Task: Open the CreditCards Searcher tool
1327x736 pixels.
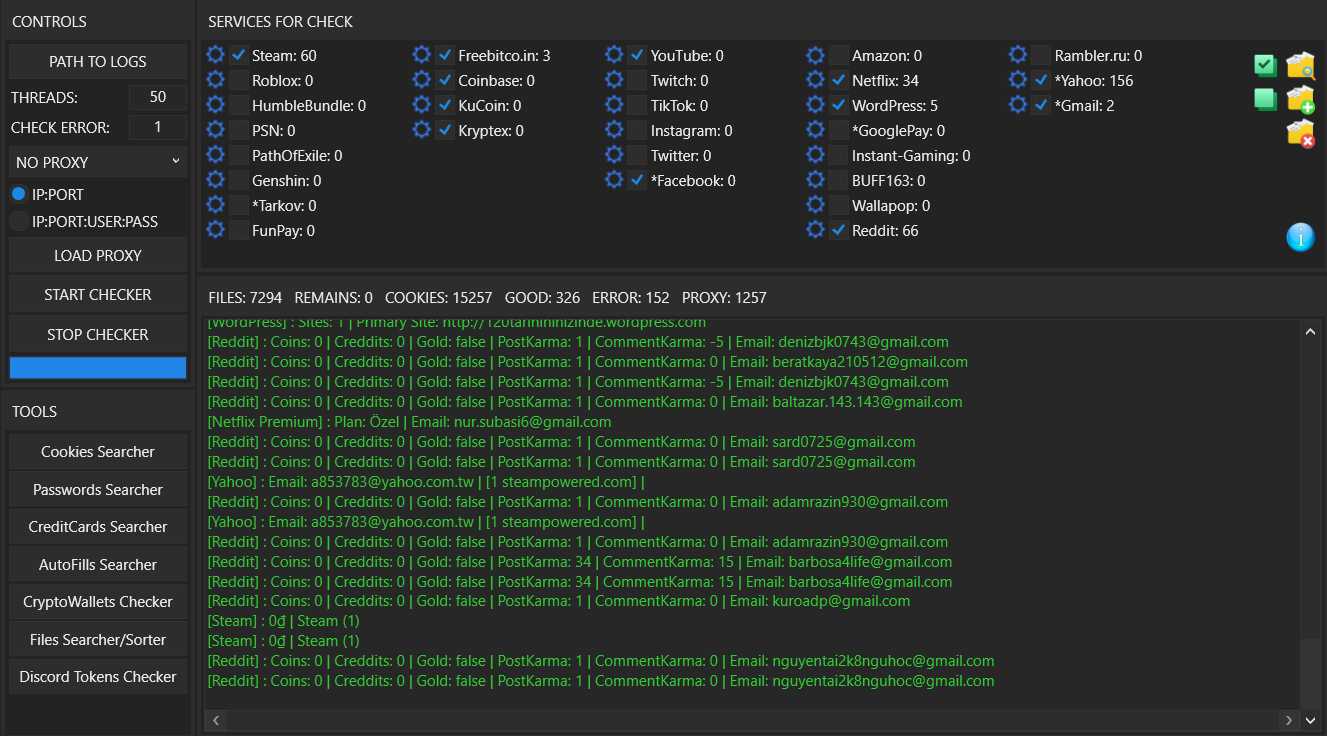Action: [x=98, y=527]
